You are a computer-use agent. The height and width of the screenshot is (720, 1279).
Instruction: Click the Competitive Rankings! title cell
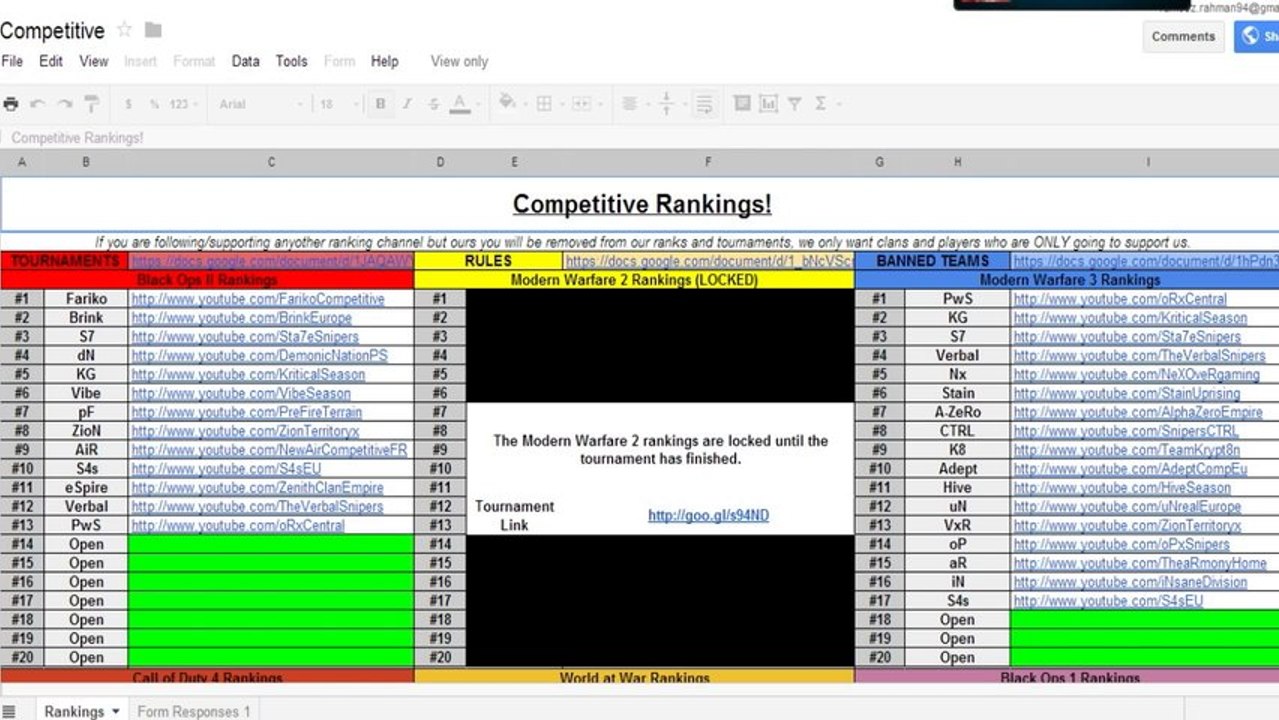[x=641, y=204]
